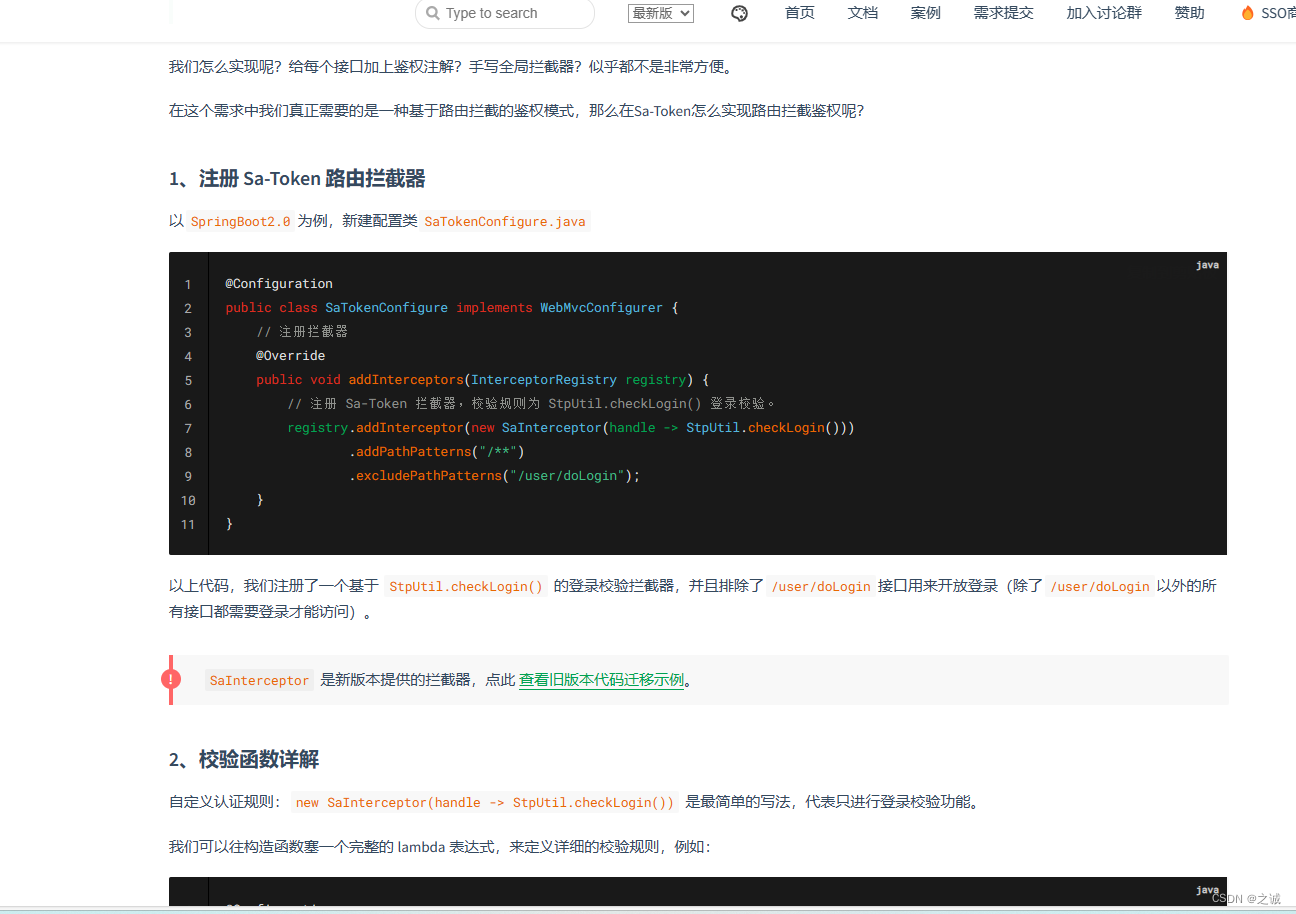Click the search magnifier icon
This screenshot has width=1296, height=914.
point(433,13)
